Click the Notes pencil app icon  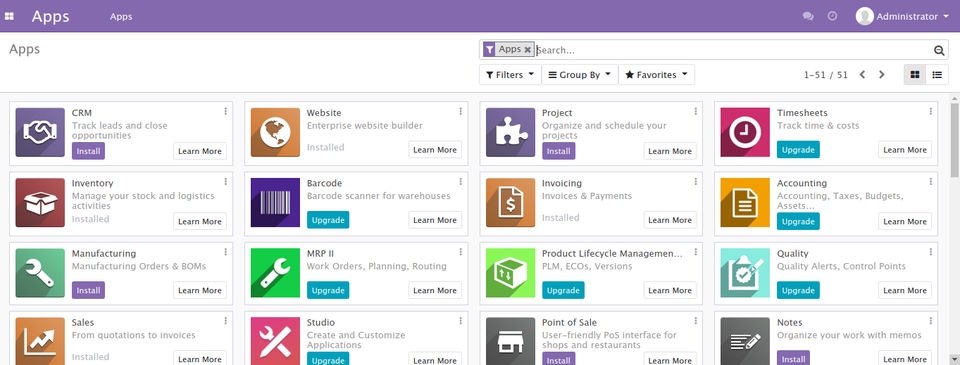[x=745, y=341]
